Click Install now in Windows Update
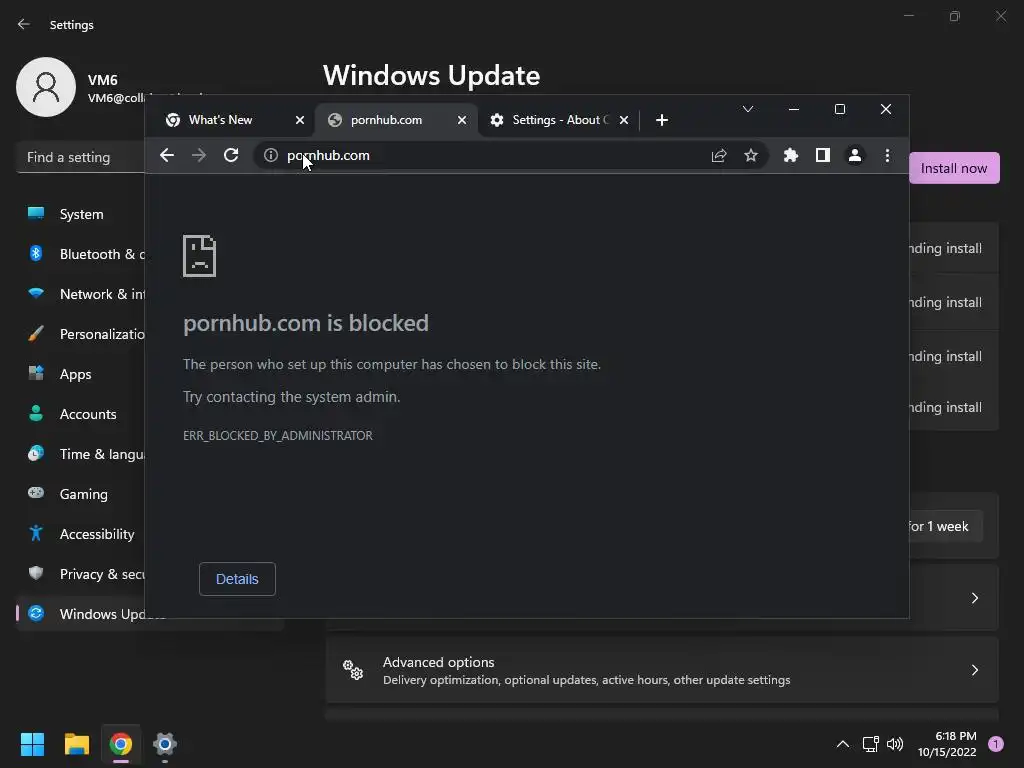Image resolution: width=1024 pixels, height=768 pixels. pyautogui.click(x=954, y=168)
